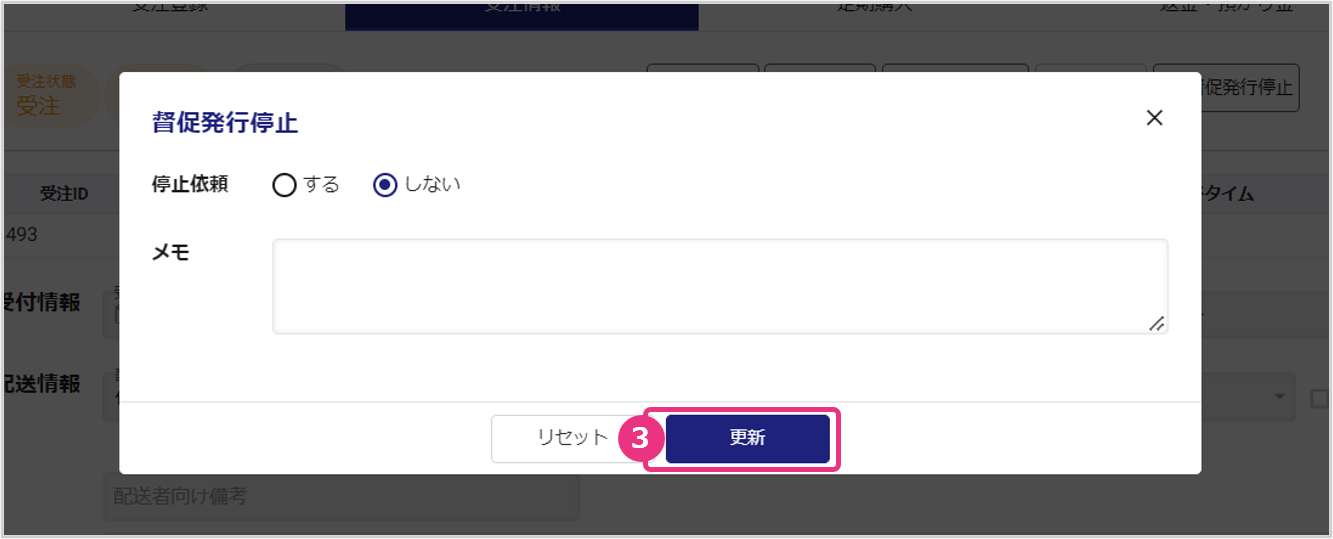
Task: Click inside the メモ text area
Action: coord(720,286)
